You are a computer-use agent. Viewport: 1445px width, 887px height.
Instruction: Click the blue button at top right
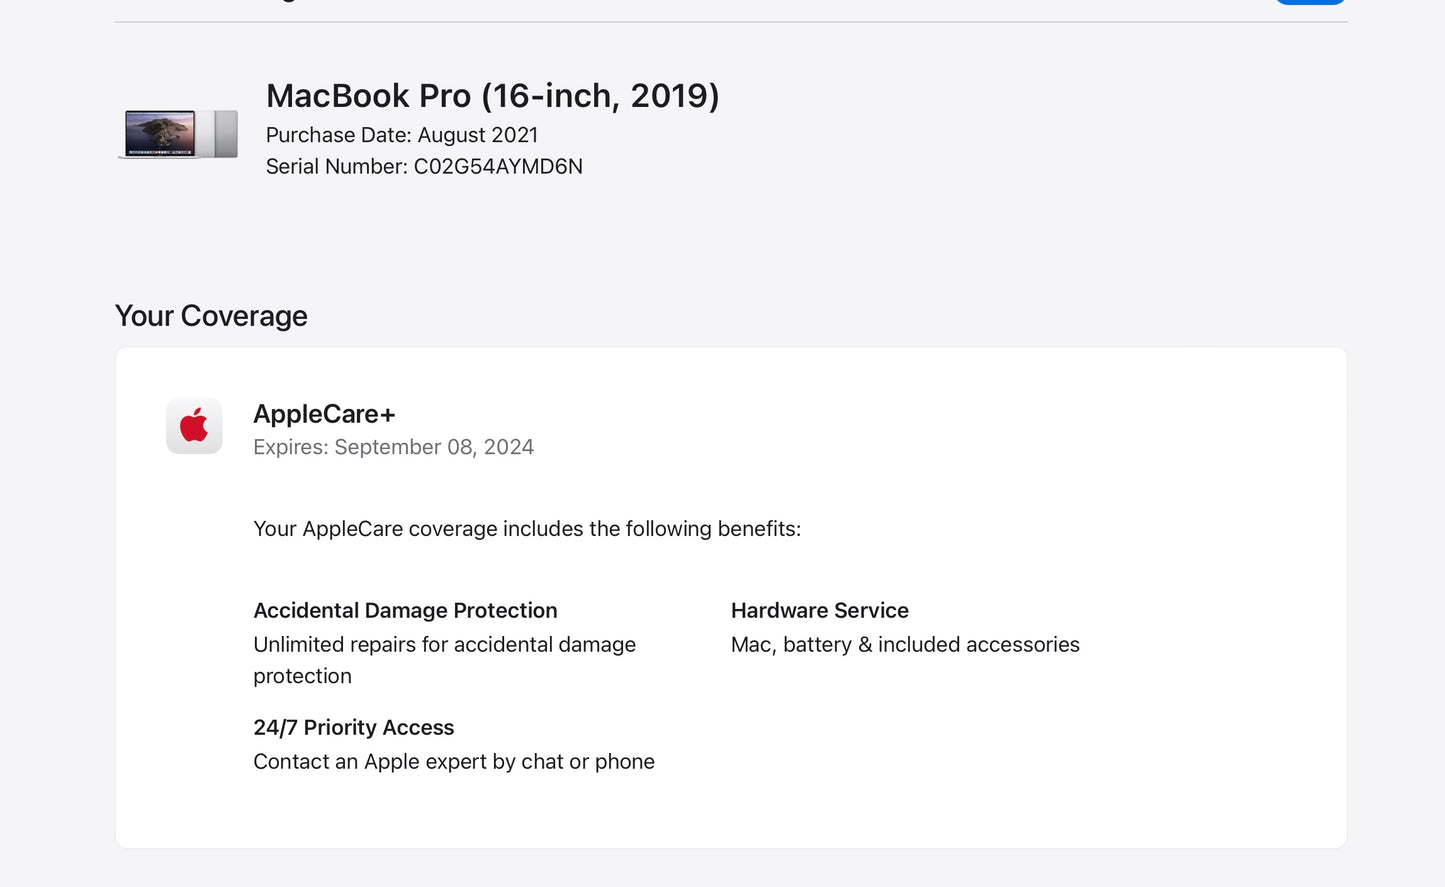[1308, 2]
